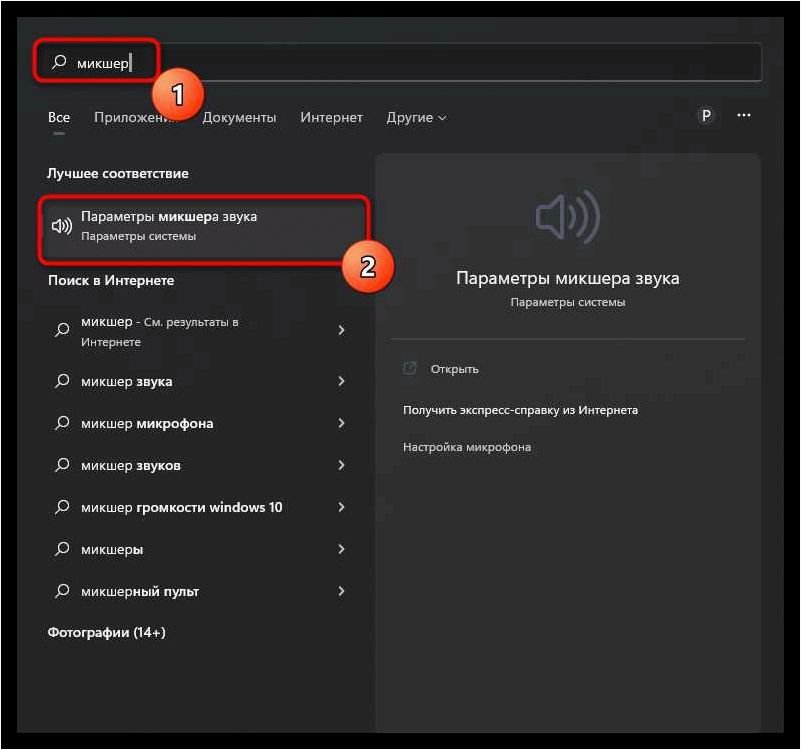
Task: Open the Настройка микрофона link
Action: [467, 447]
